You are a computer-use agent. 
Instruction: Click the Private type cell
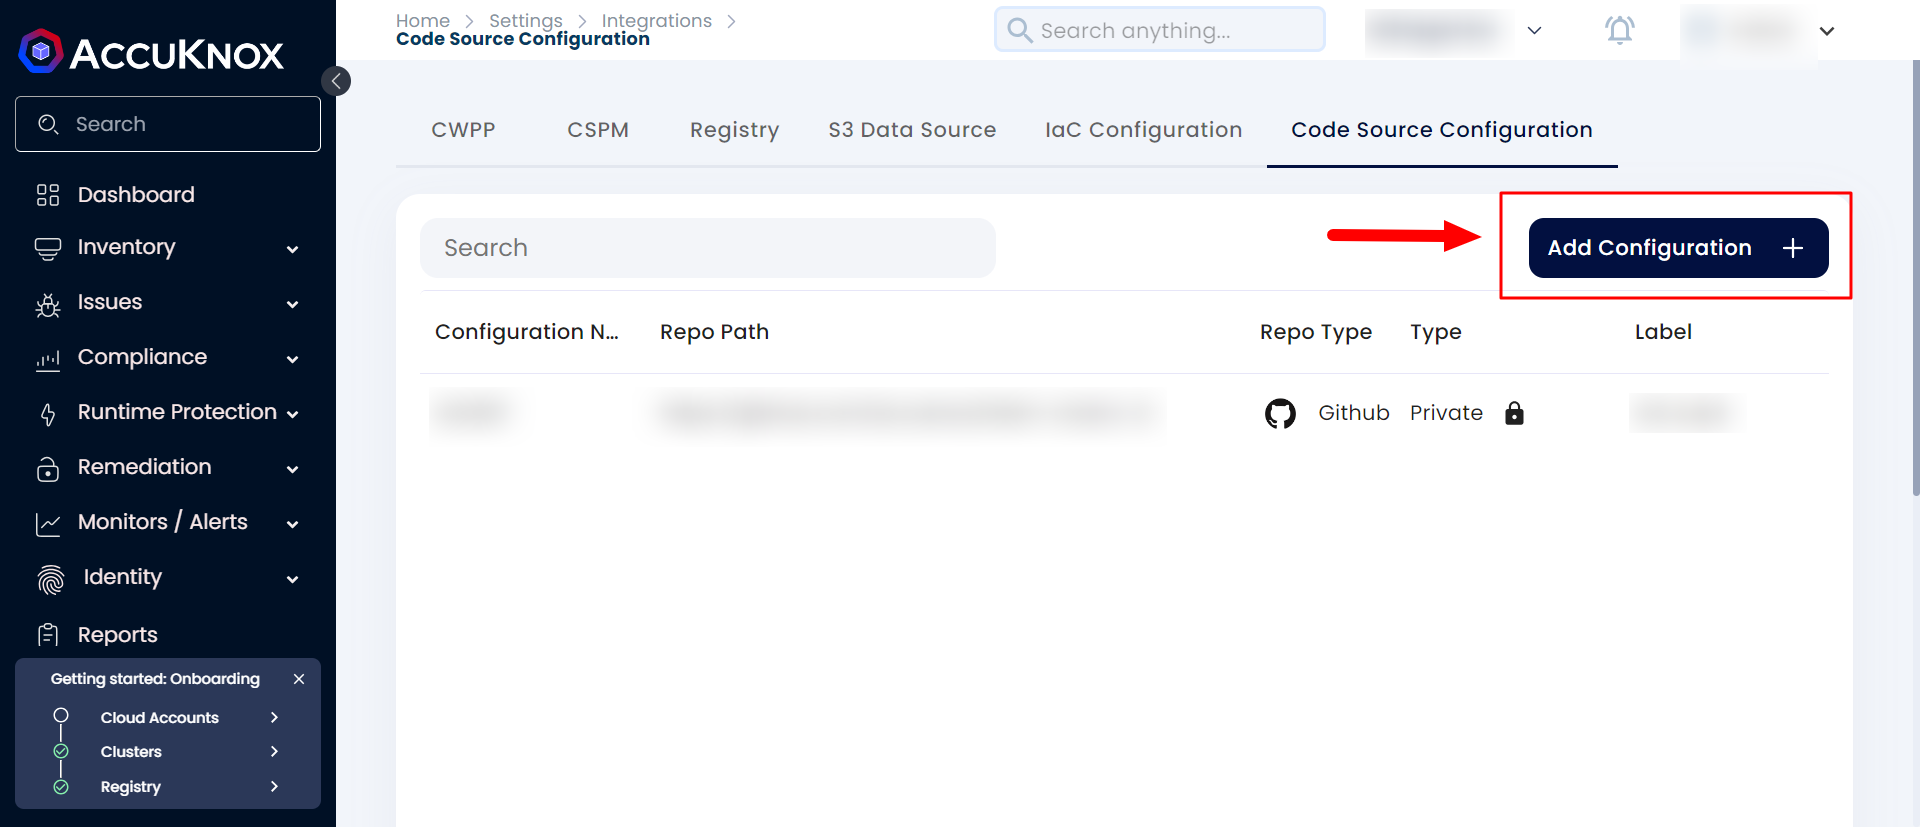(x=1447, y=413)
